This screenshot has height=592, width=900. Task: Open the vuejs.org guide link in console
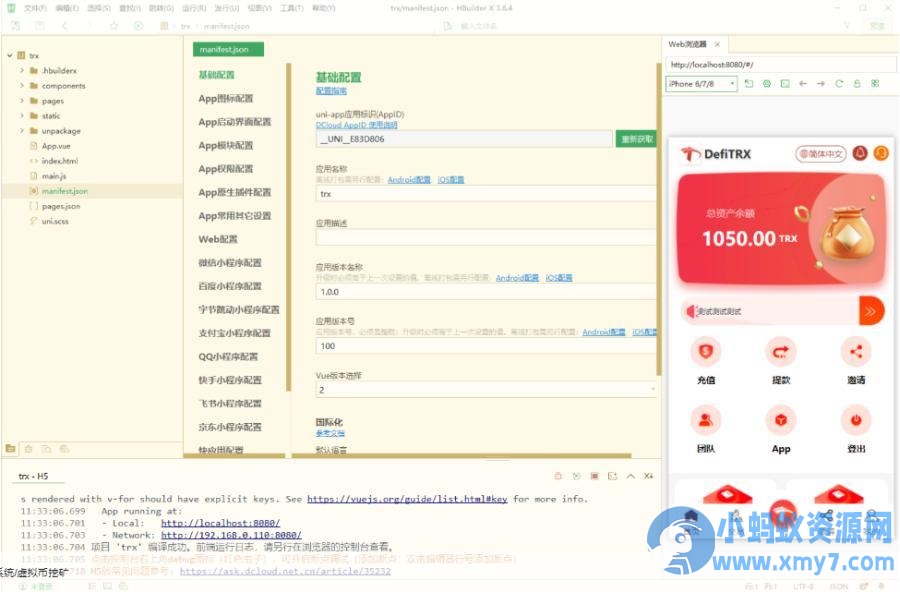pyautogui.click(x=407, y=499)
